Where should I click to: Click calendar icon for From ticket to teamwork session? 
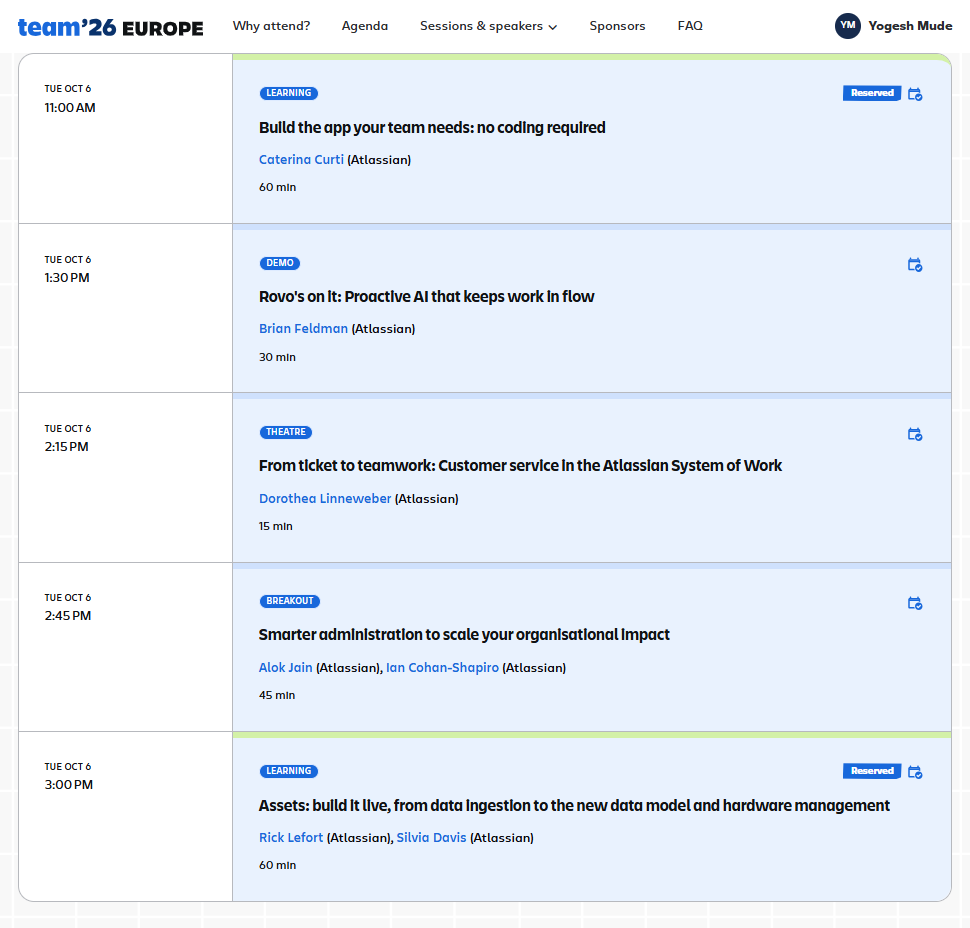point(915,434)
